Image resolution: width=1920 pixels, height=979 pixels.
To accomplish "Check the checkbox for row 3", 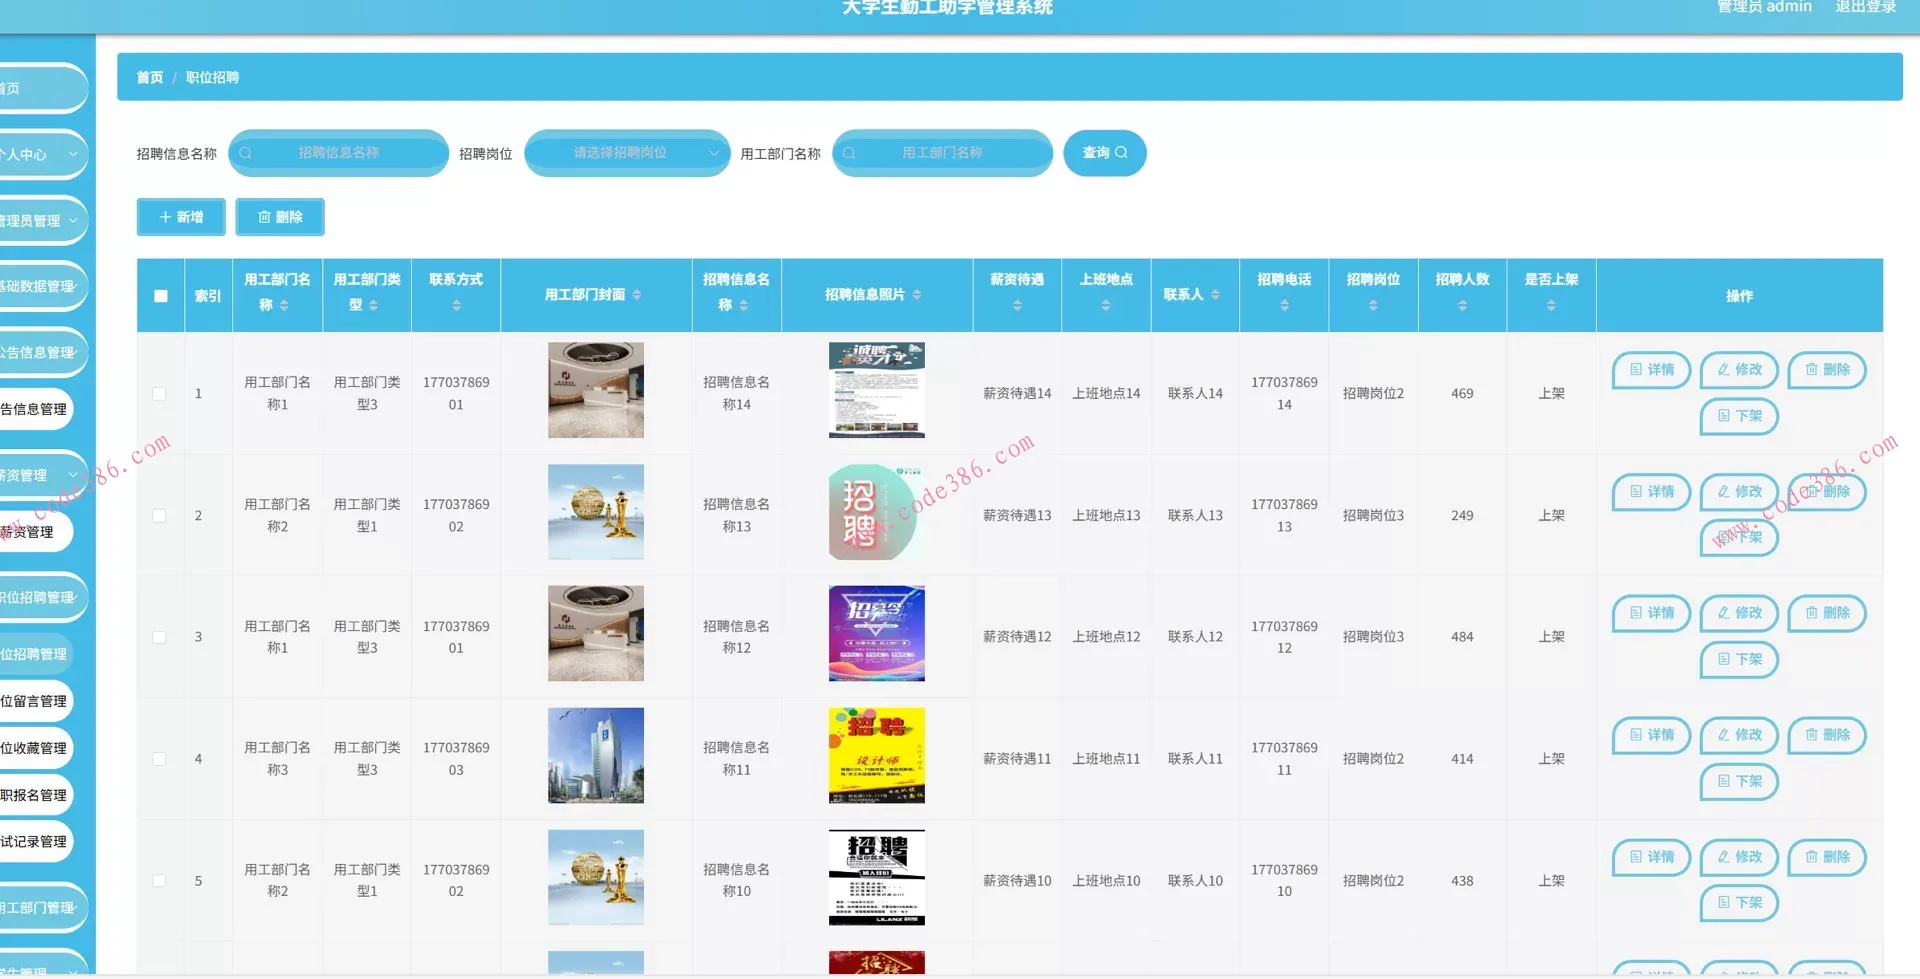I will 159,637.
